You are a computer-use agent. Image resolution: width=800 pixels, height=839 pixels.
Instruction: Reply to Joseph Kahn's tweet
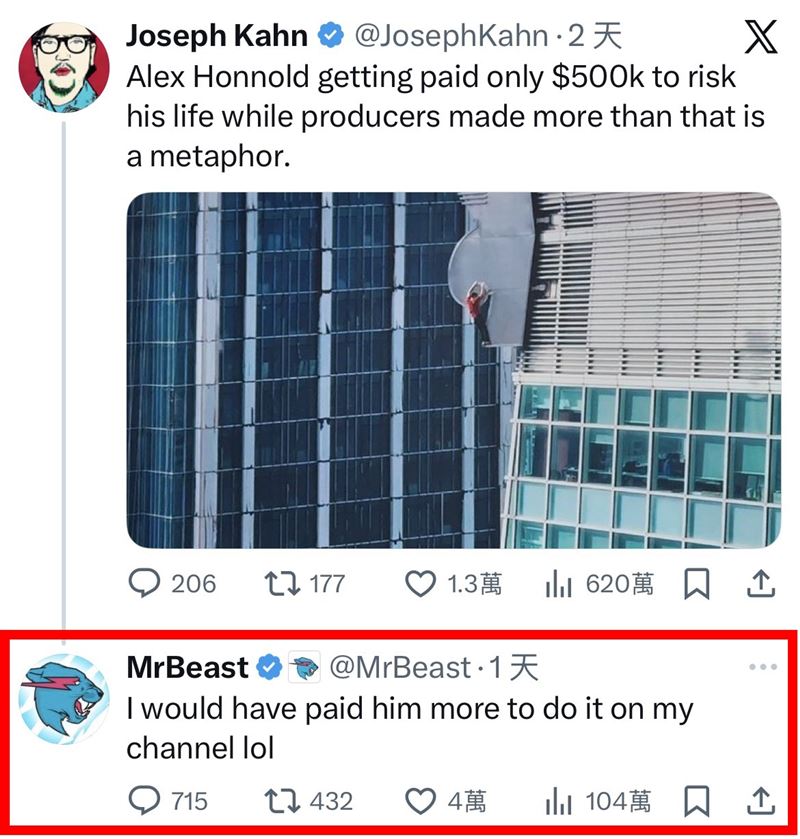point(144,584)
